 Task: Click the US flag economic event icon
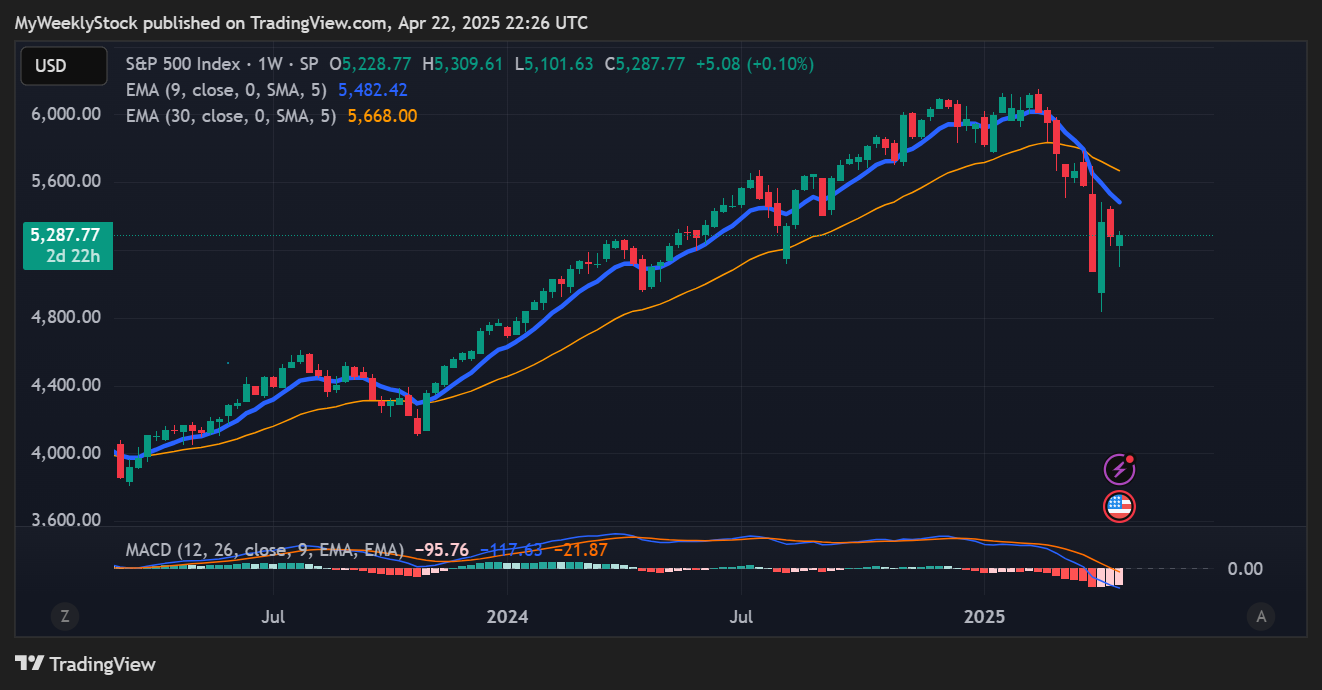click(x=1119, y=506)
